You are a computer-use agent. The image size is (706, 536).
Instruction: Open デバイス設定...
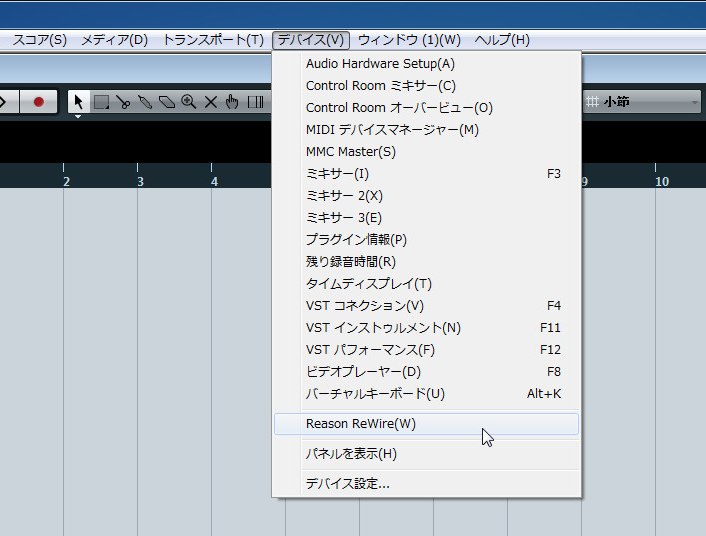[426, 484]
